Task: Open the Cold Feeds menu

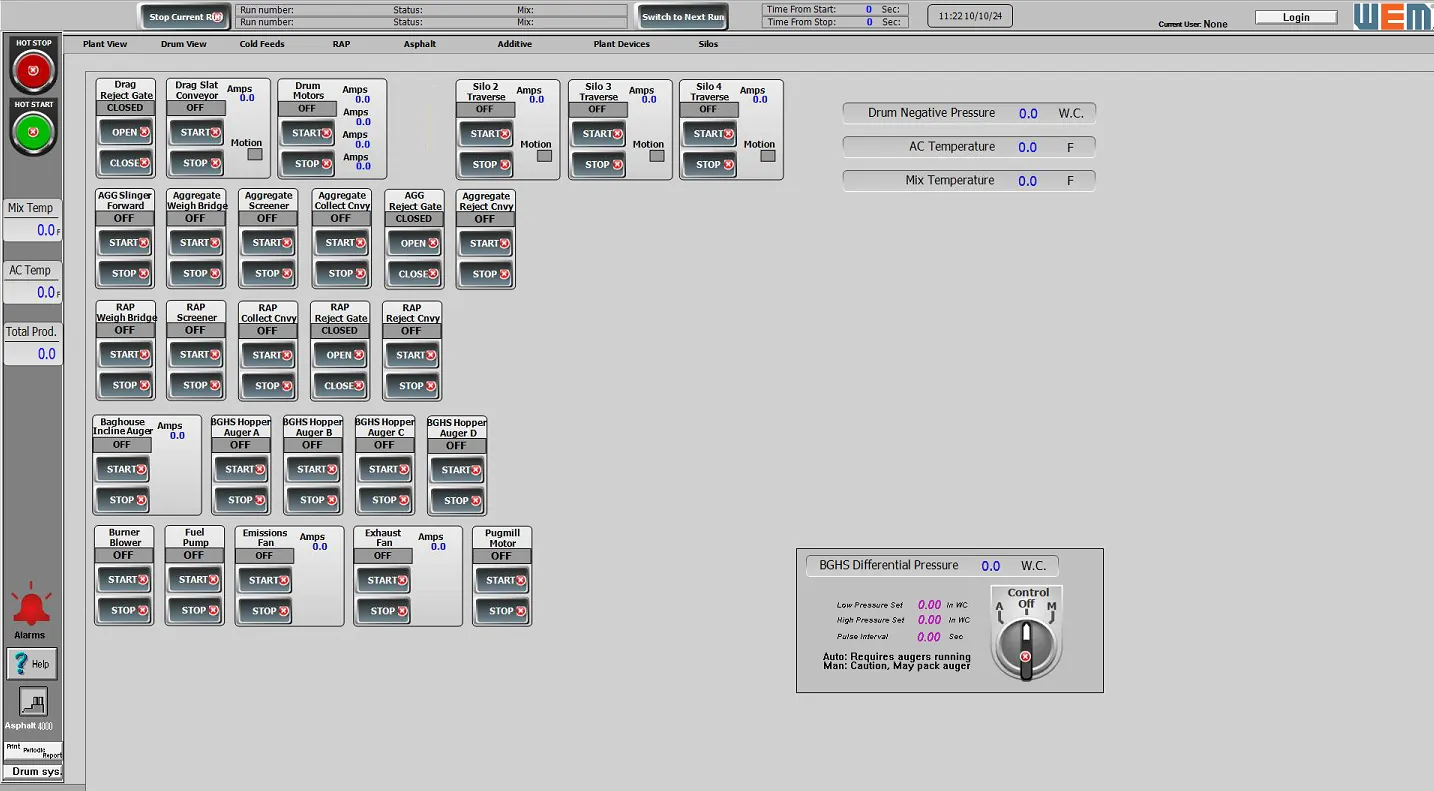Action: 262,44
